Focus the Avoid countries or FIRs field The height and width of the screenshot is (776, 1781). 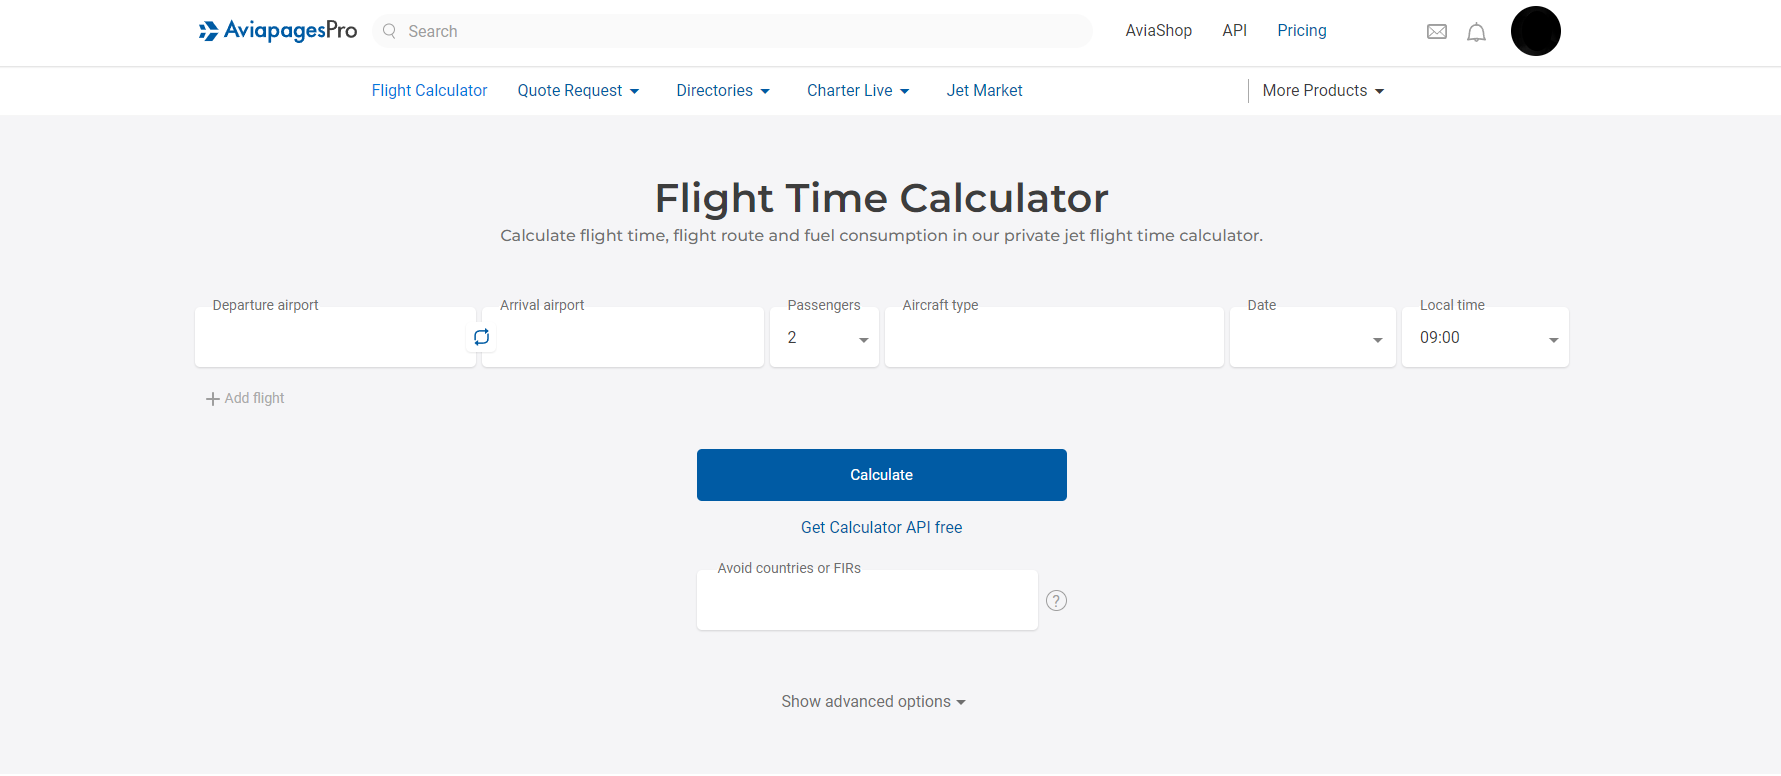(867, 600)
